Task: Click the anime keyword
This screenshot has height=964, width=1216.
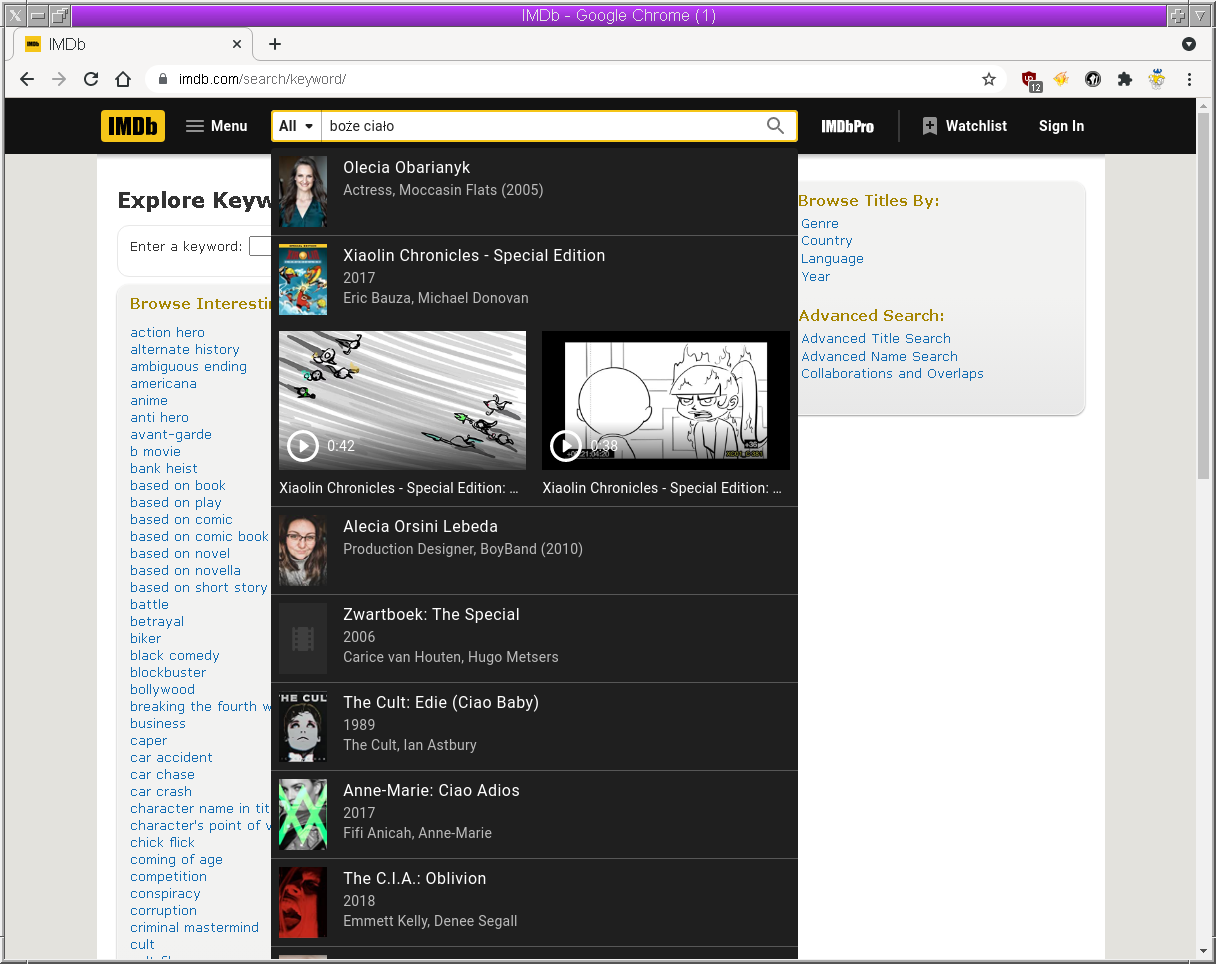Action: 149,401
